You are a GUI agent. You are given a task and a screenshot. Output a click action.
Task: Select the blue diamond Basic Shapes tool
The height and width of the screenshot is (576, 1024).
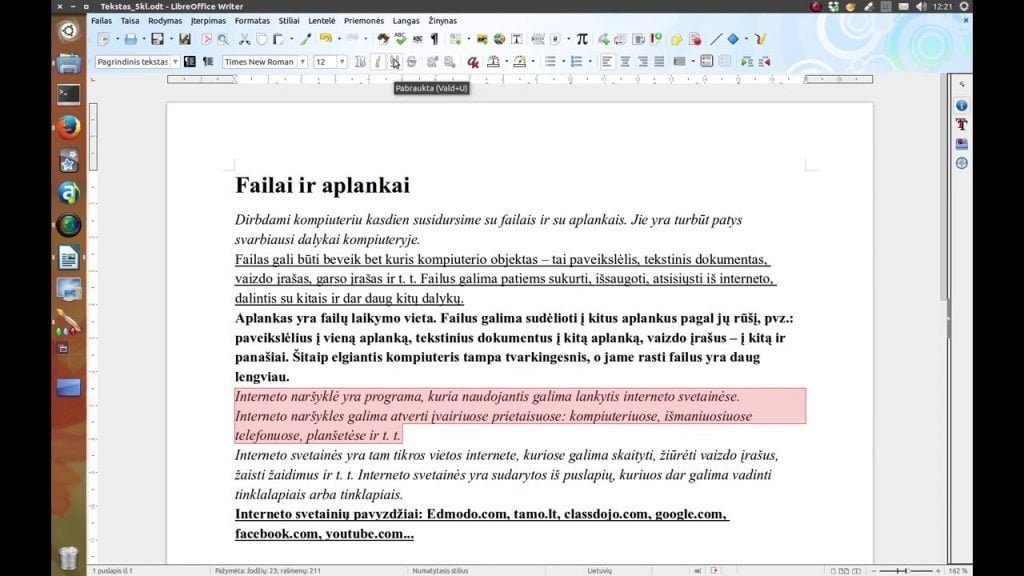[733, 40]
